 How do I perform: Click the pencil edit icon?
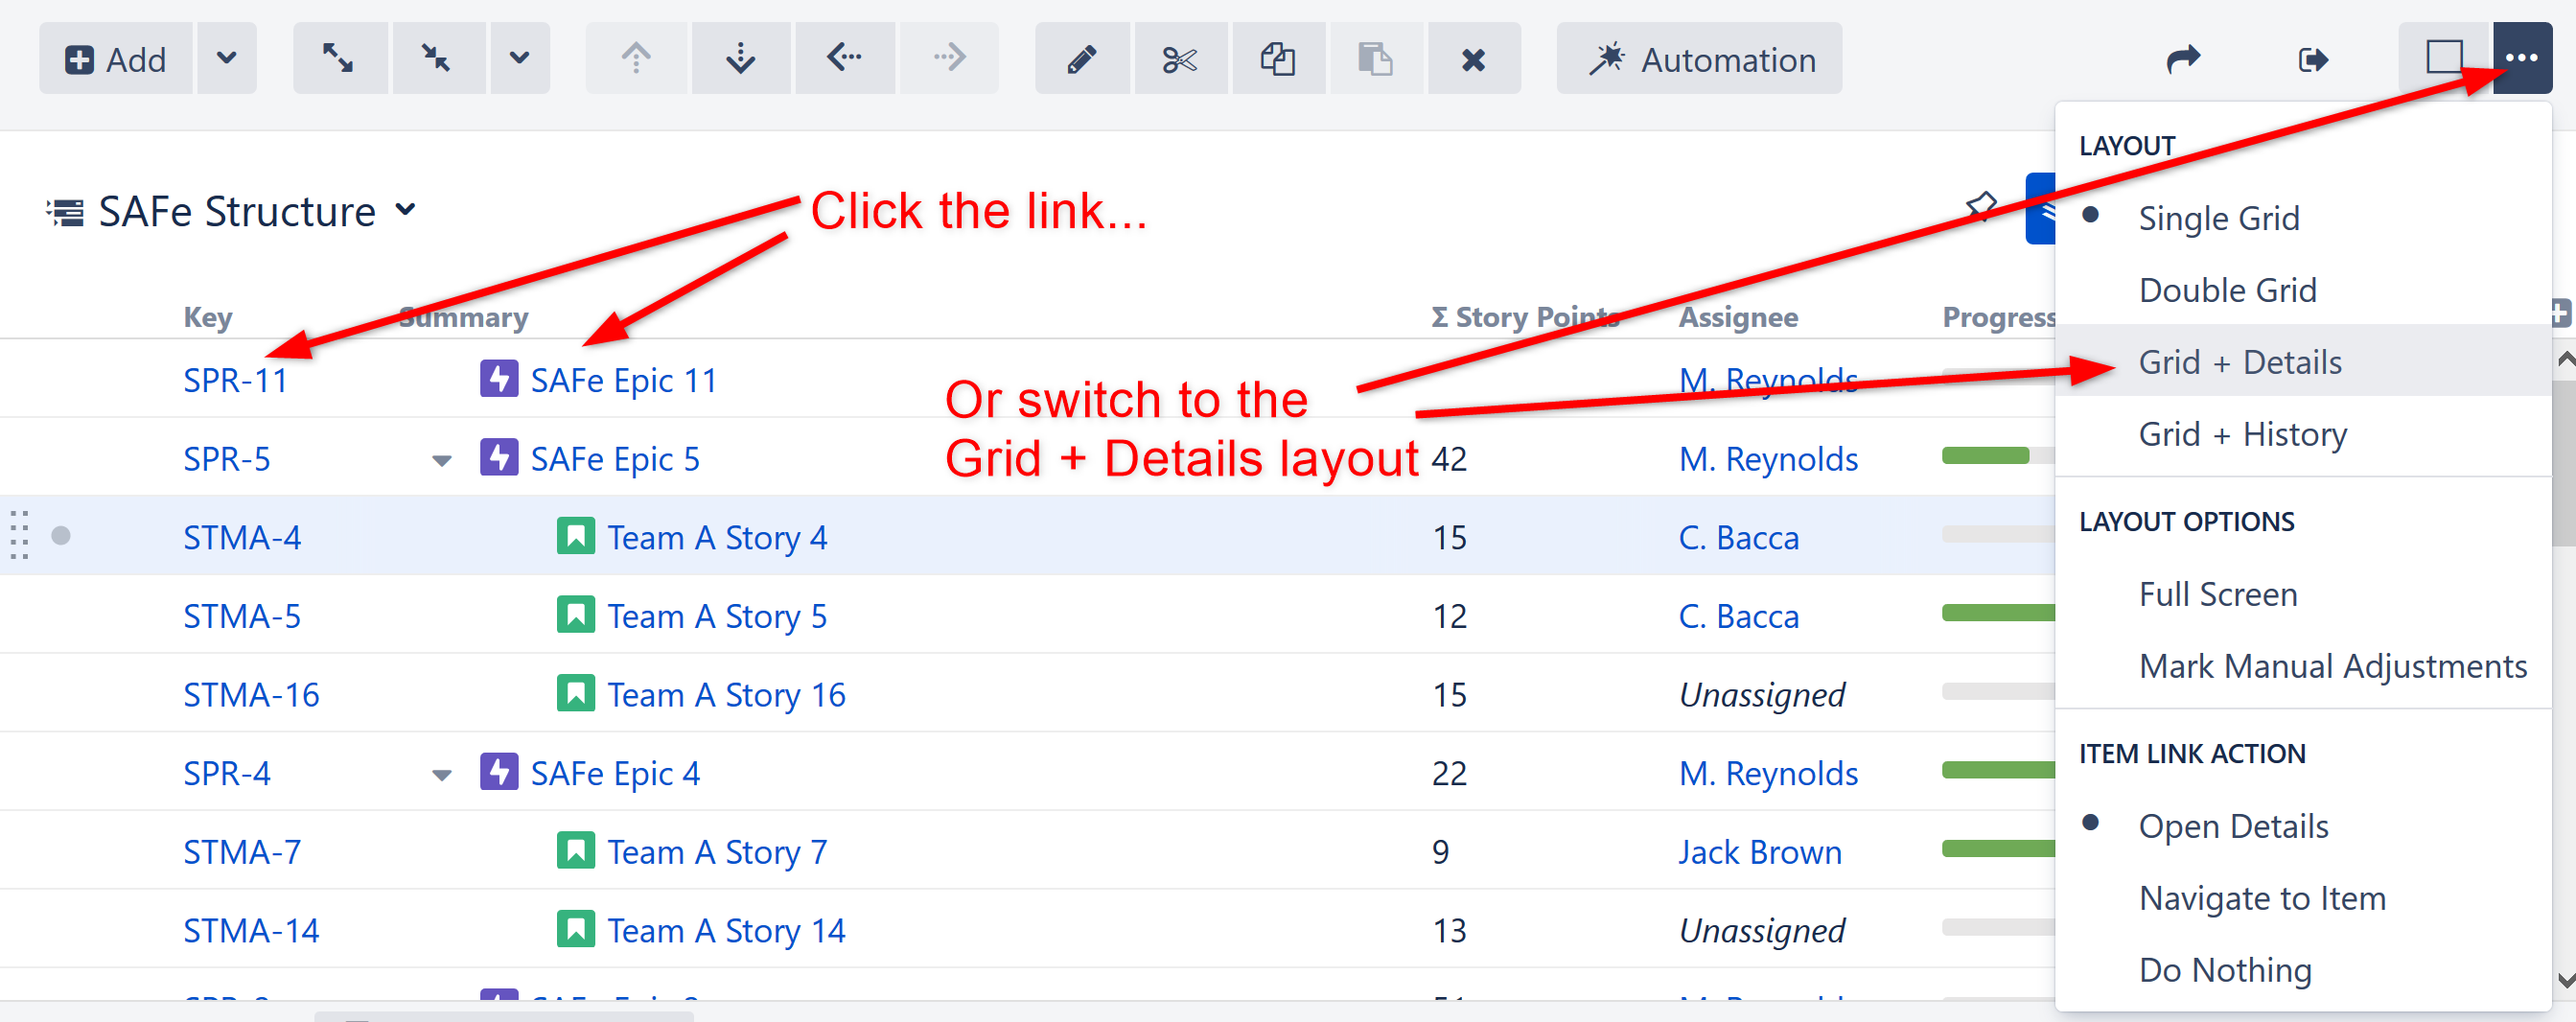(x=1082, y=59)
